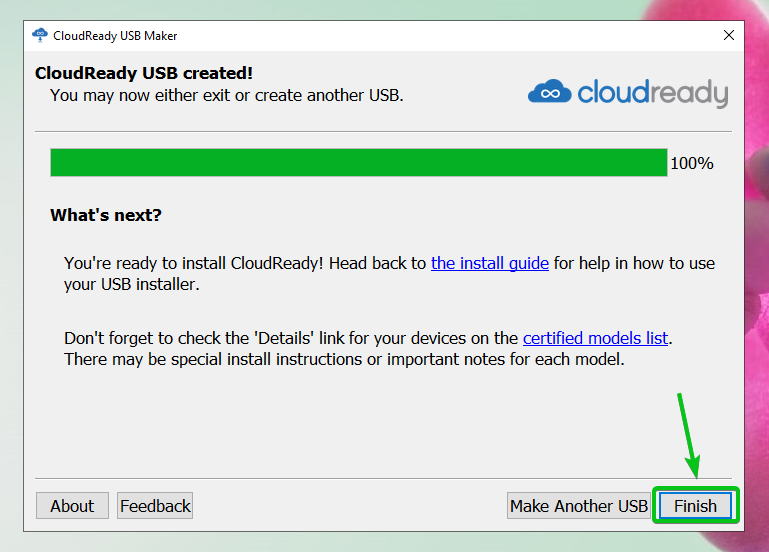Image resolution: width=769 pixels, height=552 pixels.
Task: Select the "What's next?" heading
Action: (x=106, y=215)
